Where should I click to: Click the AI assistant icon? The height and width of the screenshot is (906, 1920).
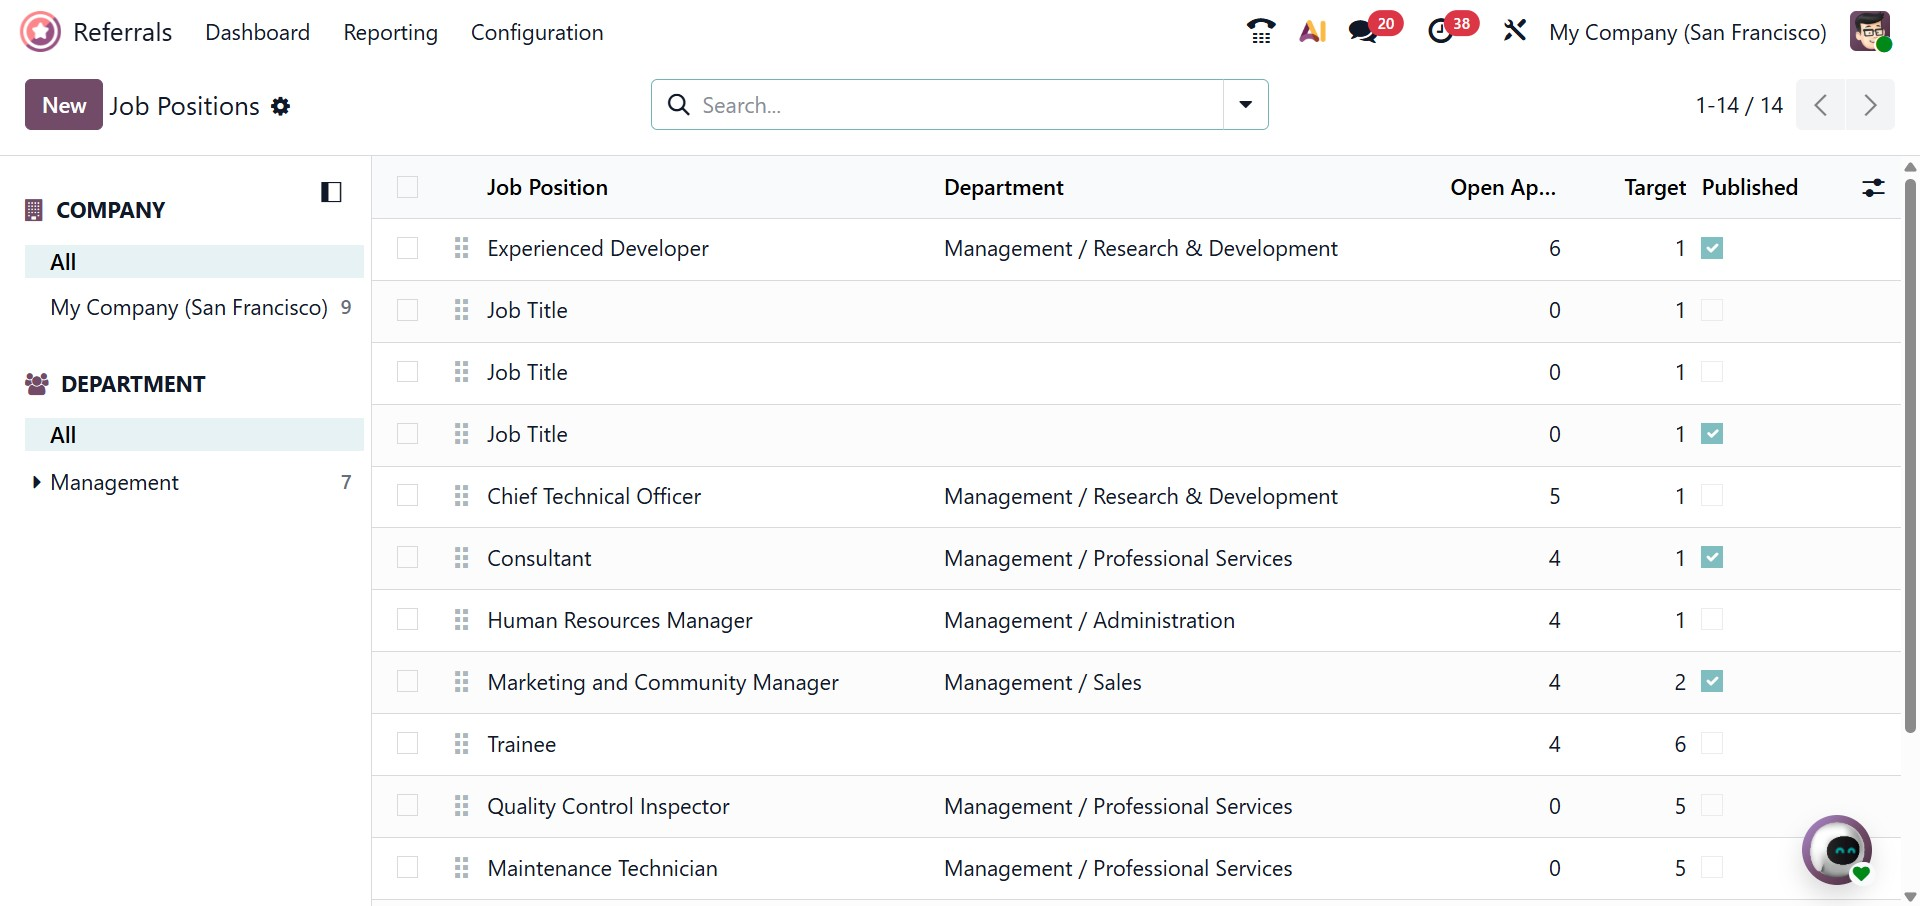pyautogui.click(x=1312, y=32)
